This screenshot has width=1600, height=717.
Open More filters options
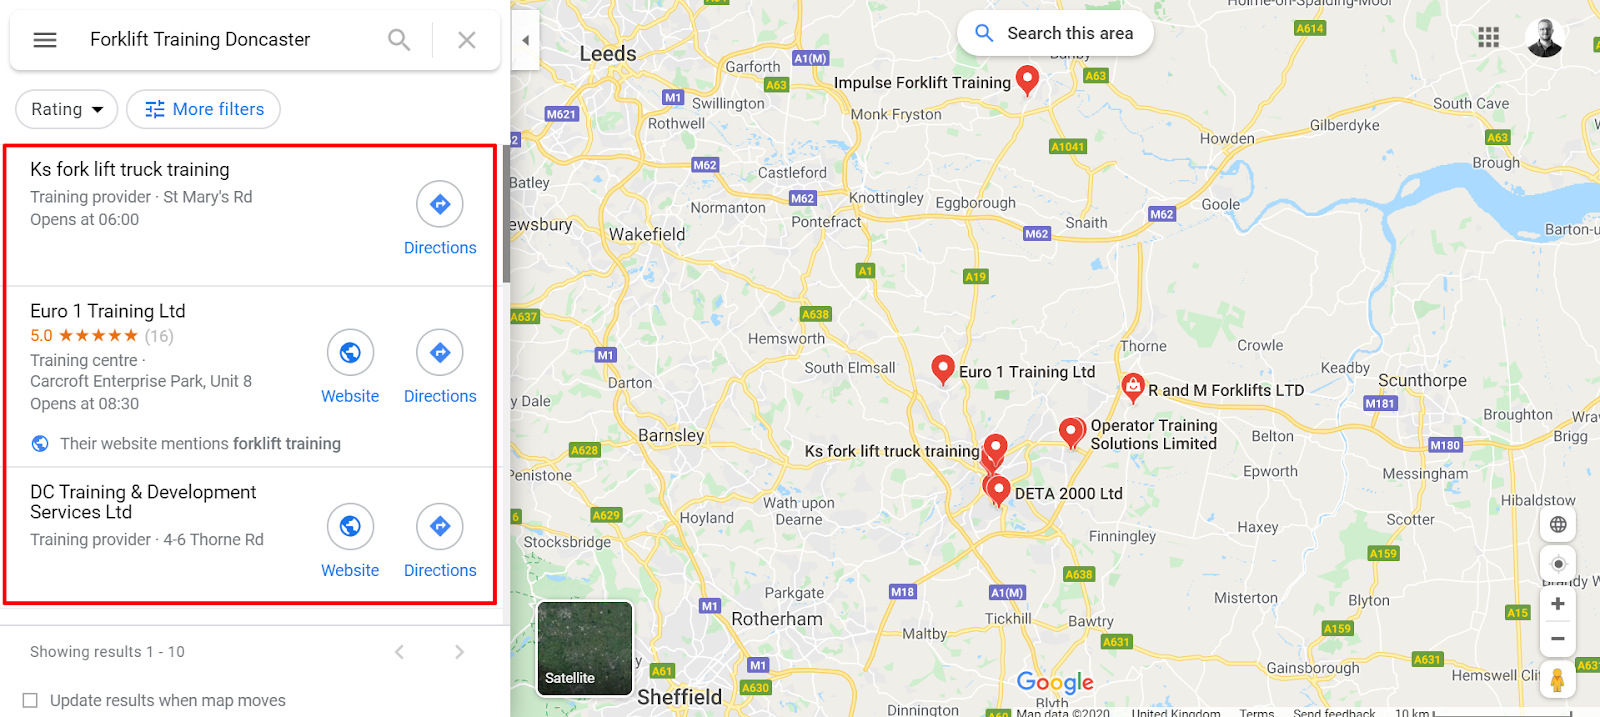203,109
